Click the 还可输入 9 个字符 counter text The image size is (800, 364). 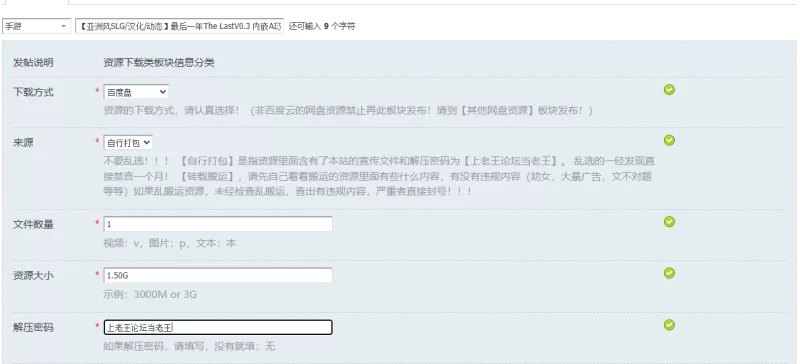click(322, 26)
